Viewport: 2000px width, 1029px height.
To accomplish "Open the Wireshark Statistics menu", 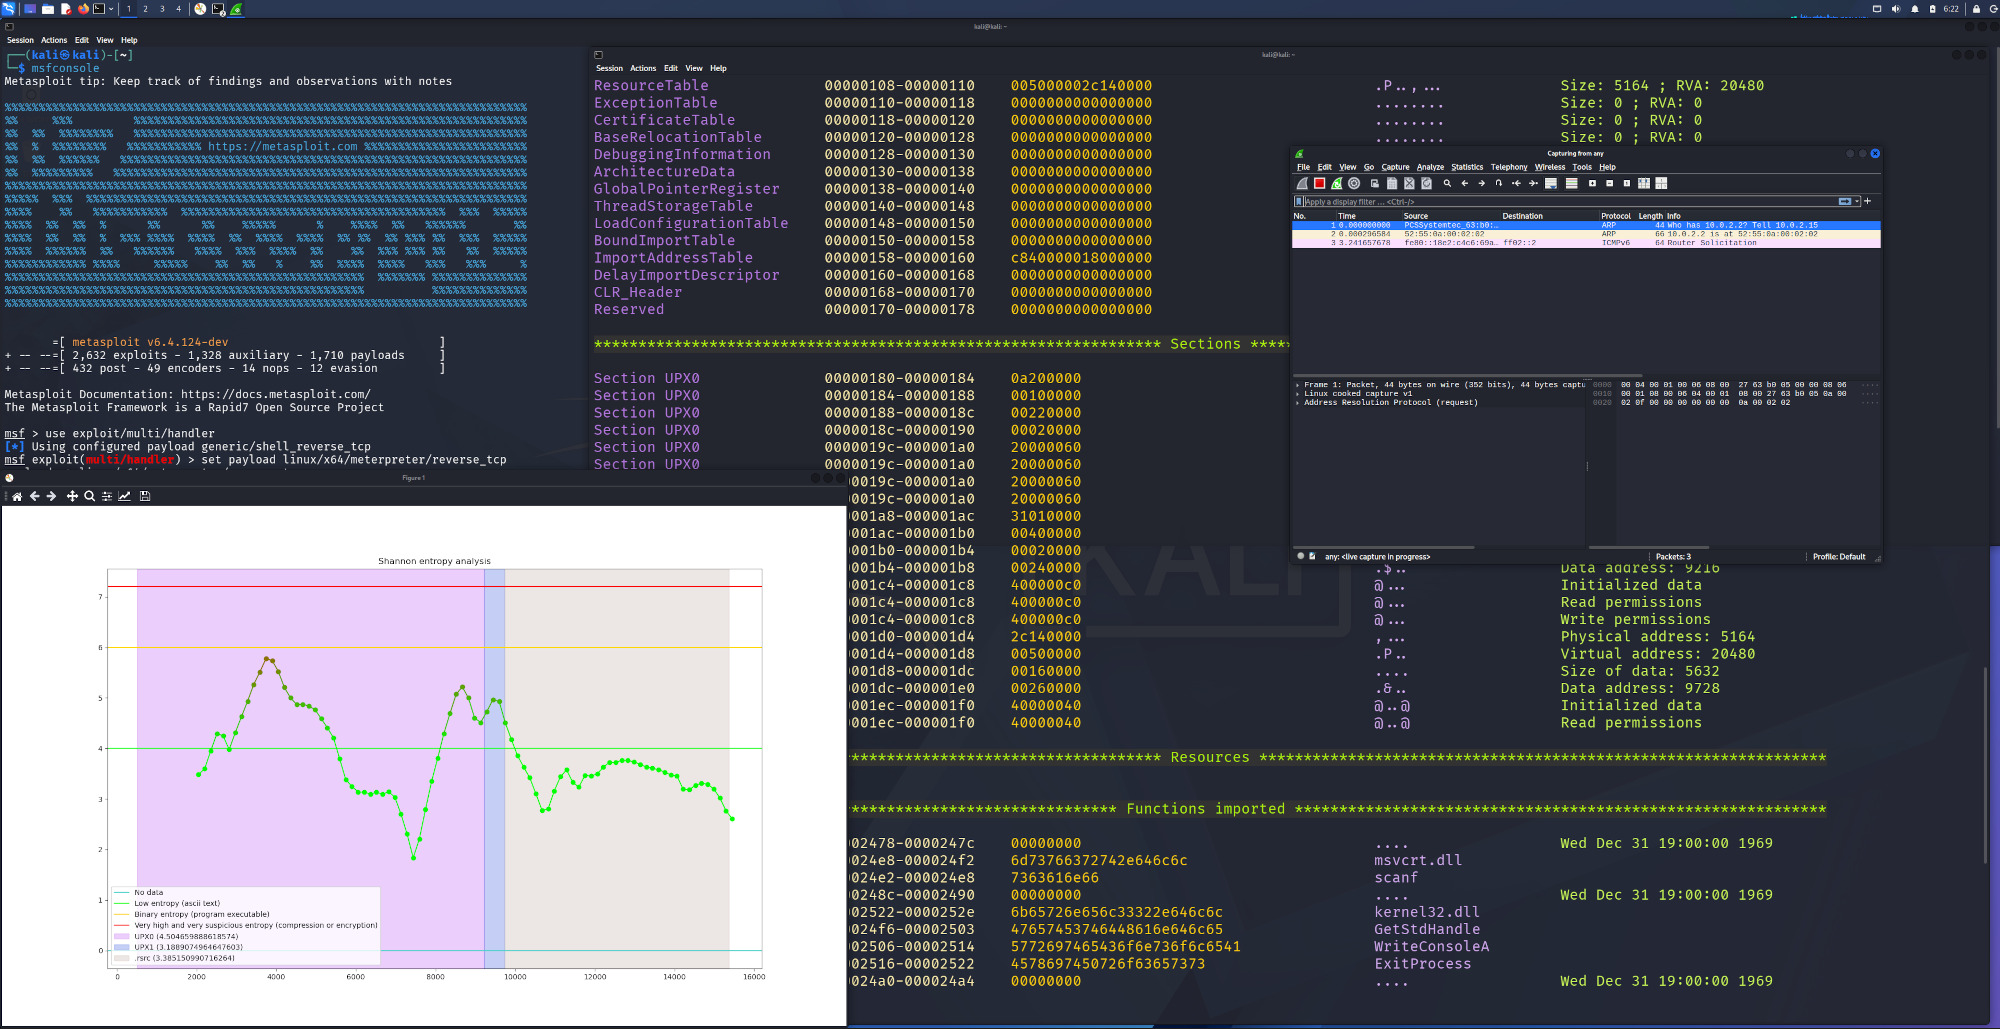I will pos(1467,167).
